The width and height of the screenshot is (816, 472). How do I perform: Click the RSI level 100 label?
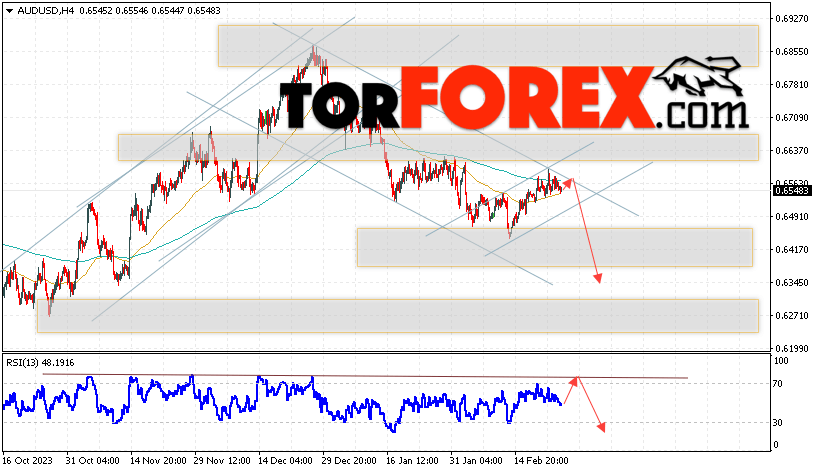click(781, 361)
